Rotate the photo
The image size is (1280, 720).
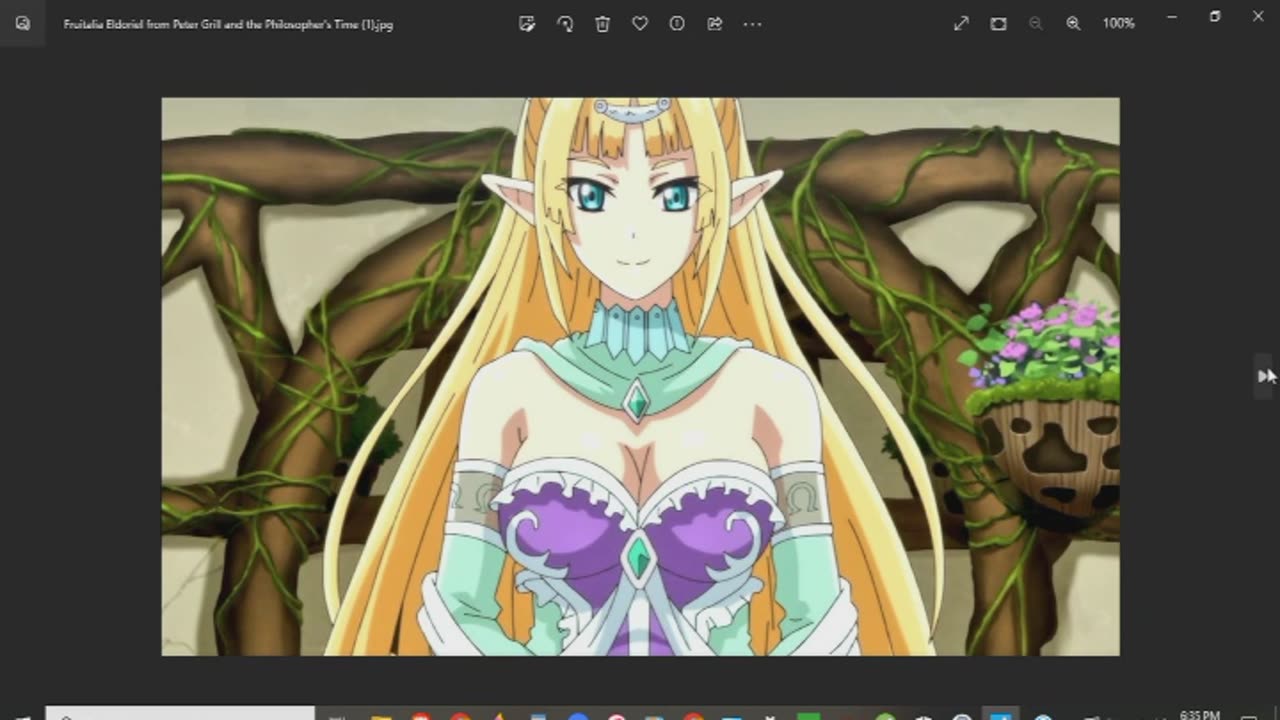tap(565, 24)
